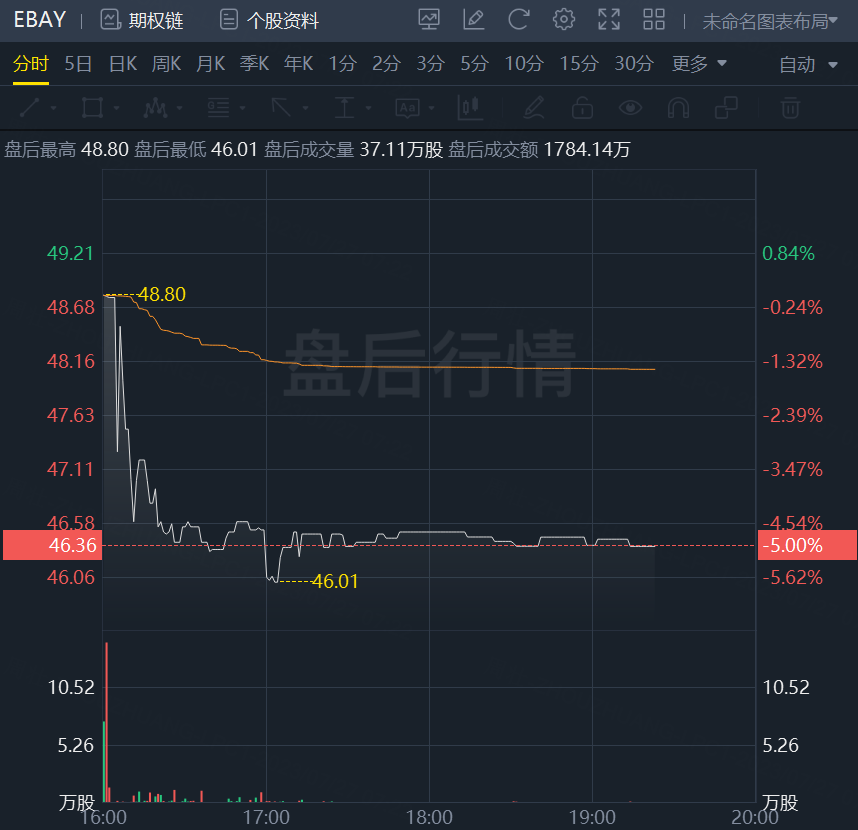Expand chart to fullscreen
Viewport: 858px width, 830px height.
pyautogui.click(x=608, y=19)
